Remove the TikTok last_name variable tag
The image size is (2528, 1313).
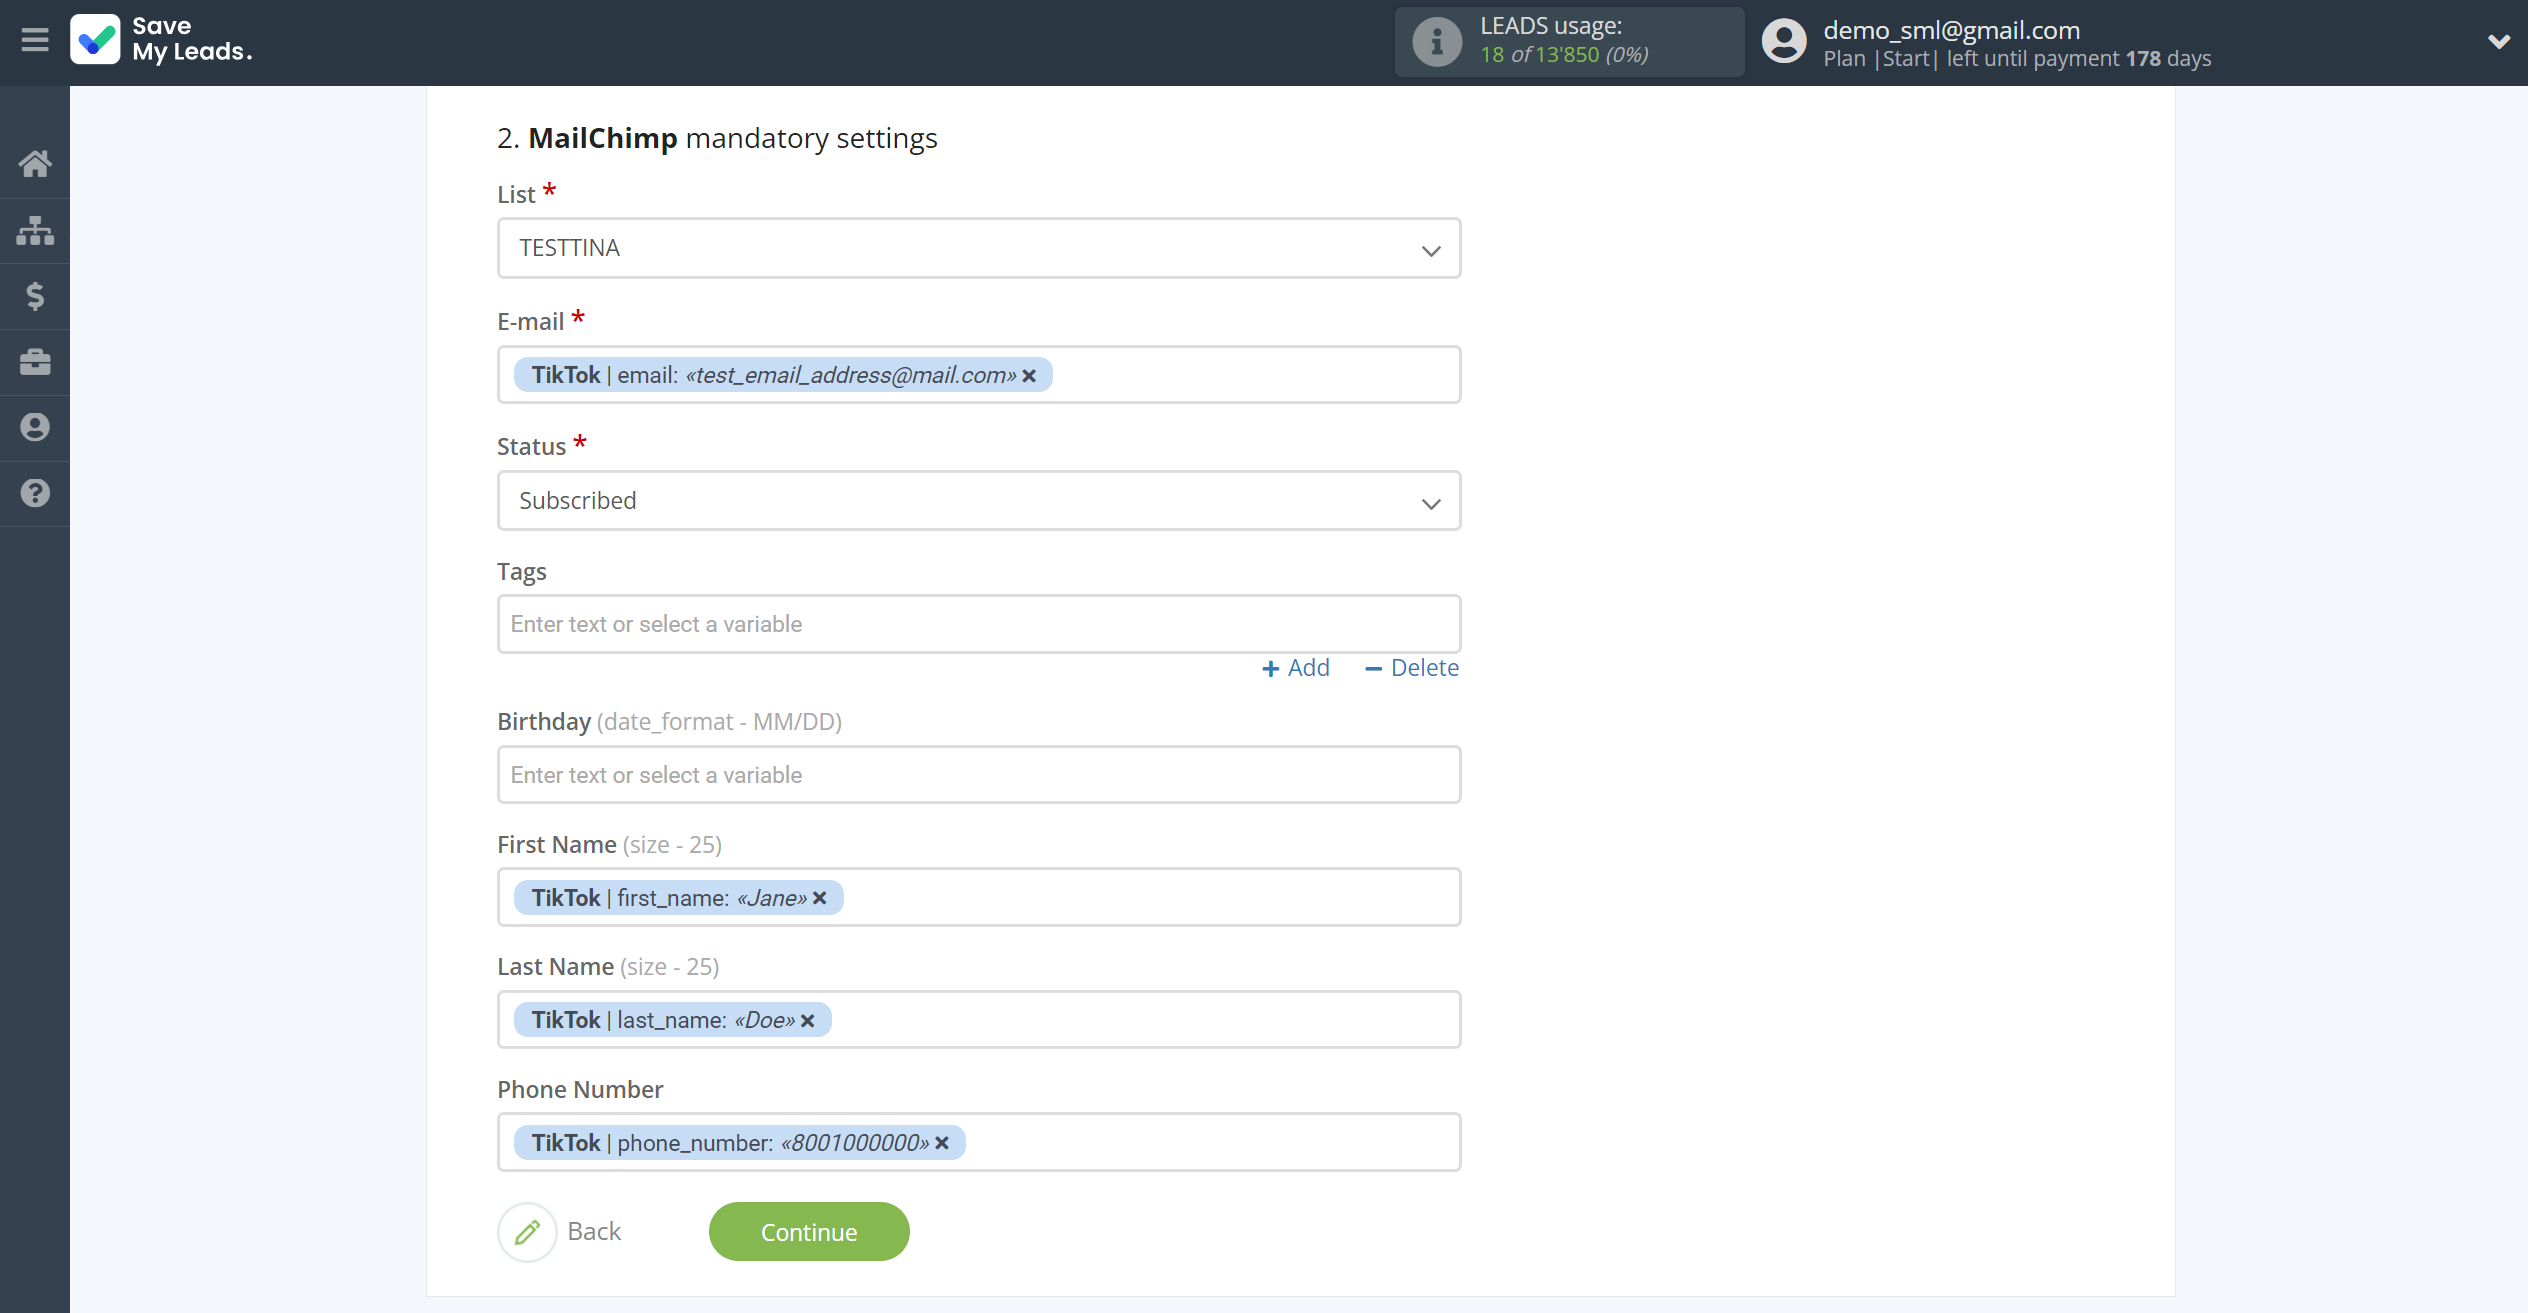point(808,1021)
